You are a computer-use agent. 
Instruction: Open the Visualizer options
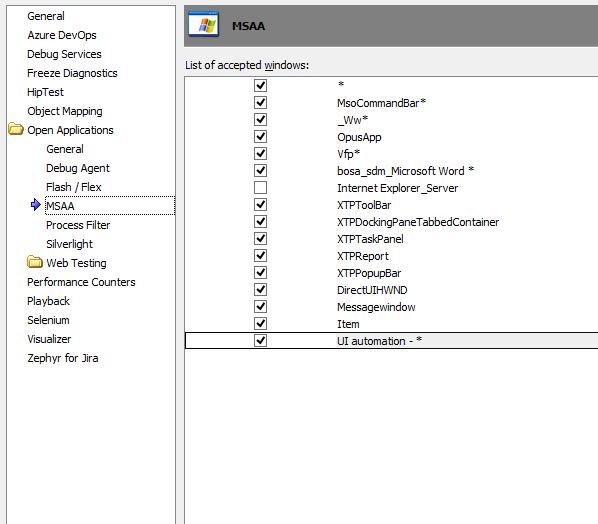(x=49, y=339)
